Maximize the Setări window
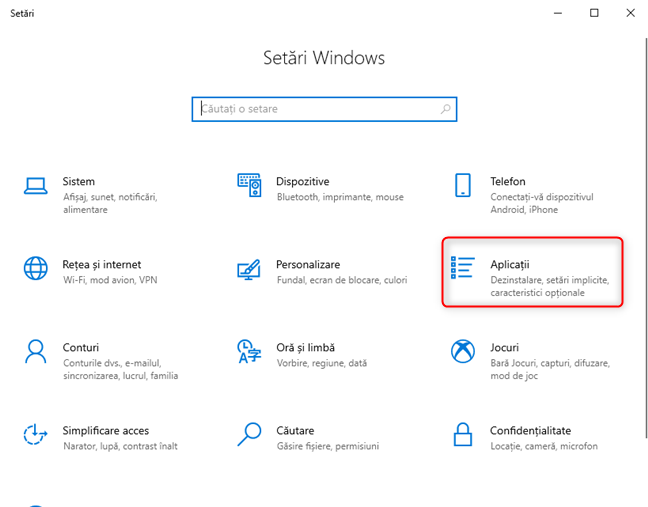 [x=594, y=13]
